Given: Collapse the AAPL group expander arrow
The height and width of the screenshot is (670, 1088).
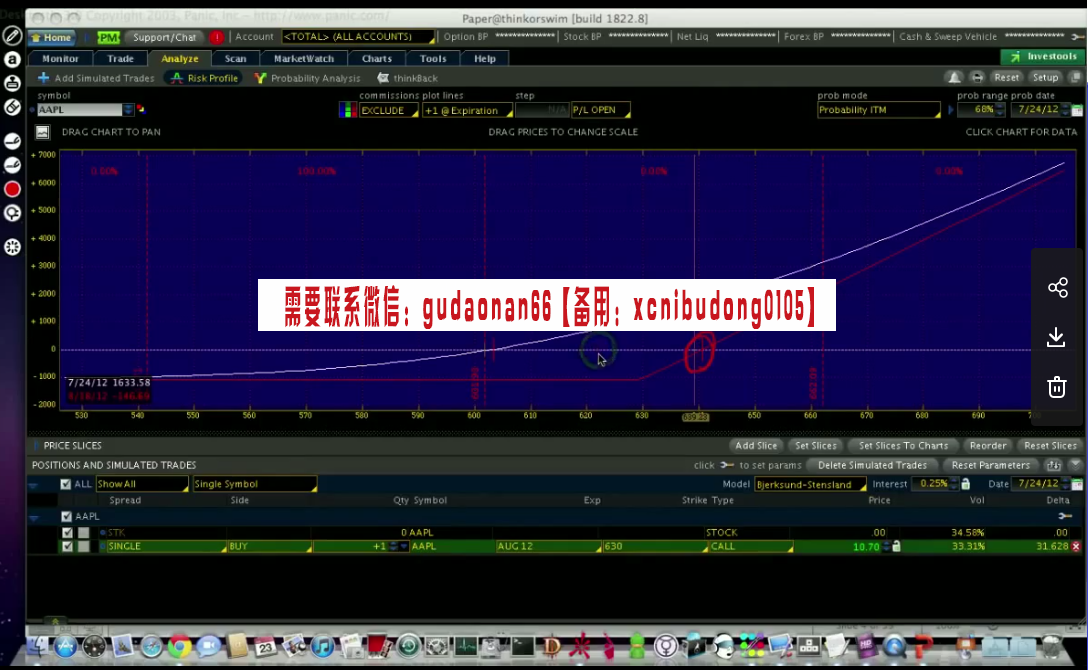Looking at the screenshot, I should click(x=33, y=517).
